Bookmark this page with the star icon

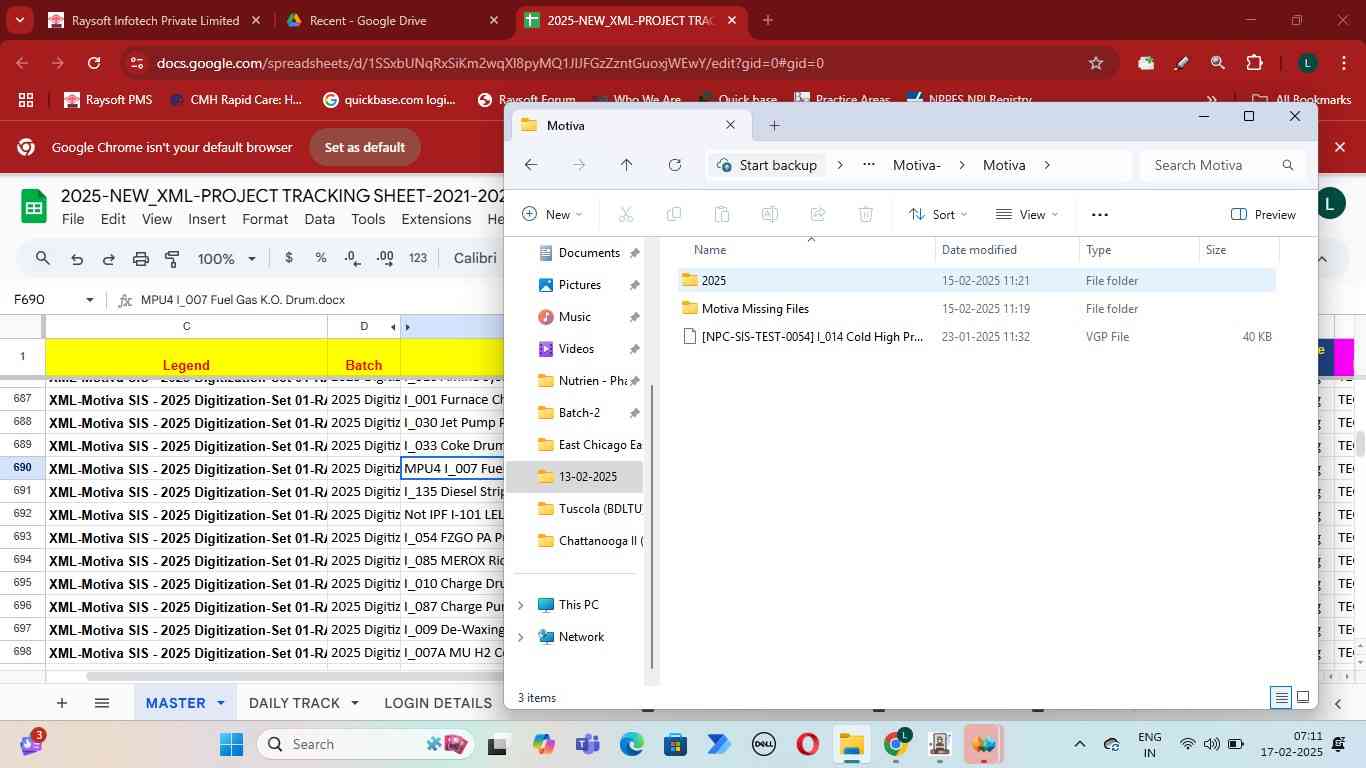(x=1096, y=62)
